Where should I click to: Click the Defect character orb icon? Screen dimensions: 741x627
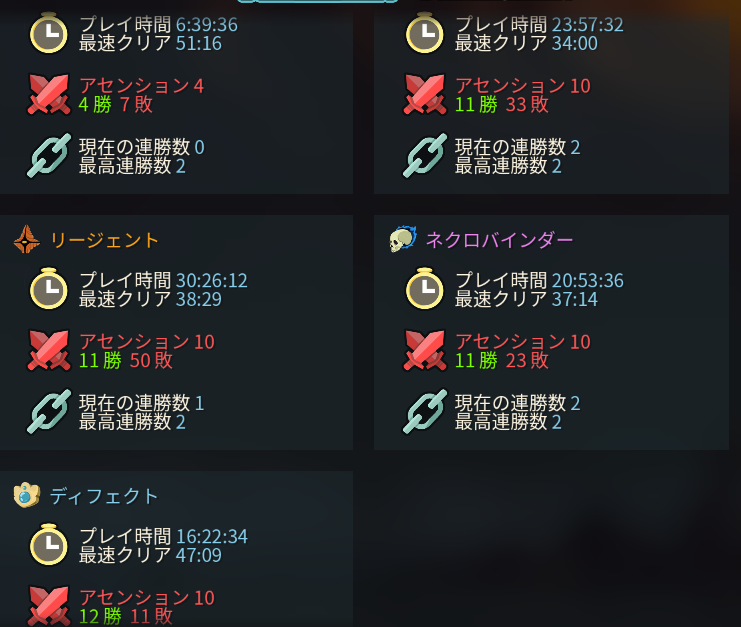point(26,495)
